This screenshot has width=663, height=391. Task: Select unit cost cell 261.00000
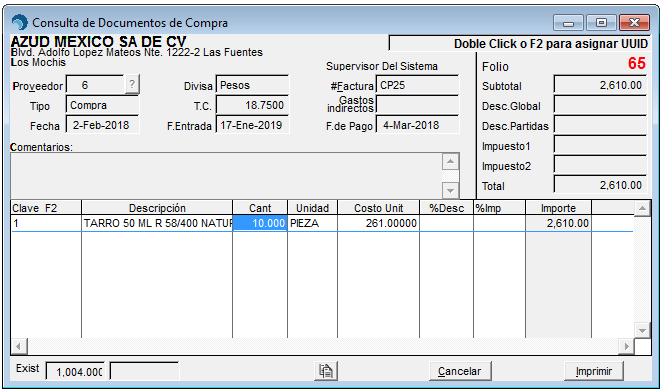click(x=378, y=223)
